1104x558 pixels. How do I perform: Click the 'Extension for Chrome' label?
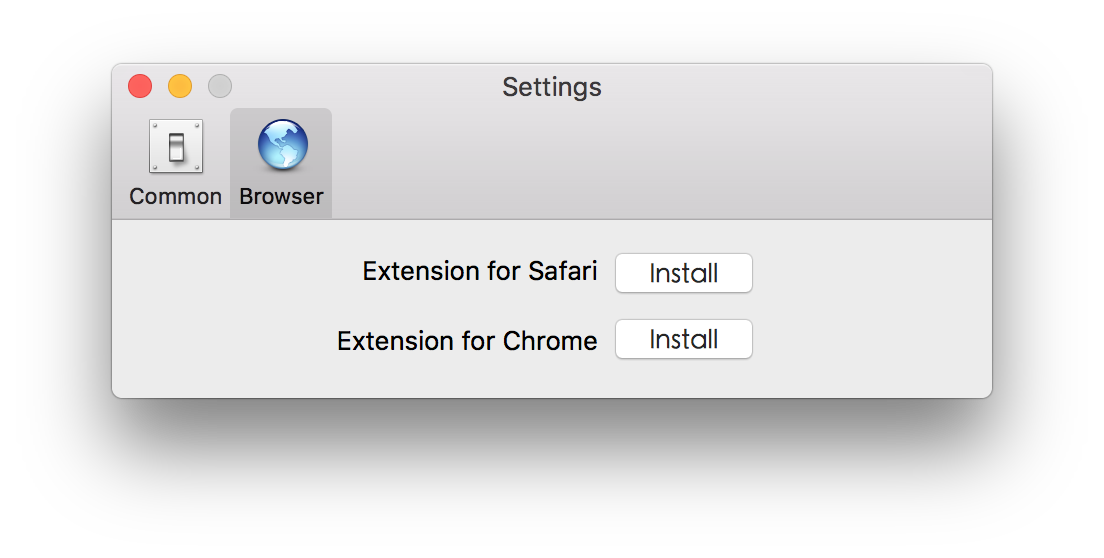[x=467, y=341]
